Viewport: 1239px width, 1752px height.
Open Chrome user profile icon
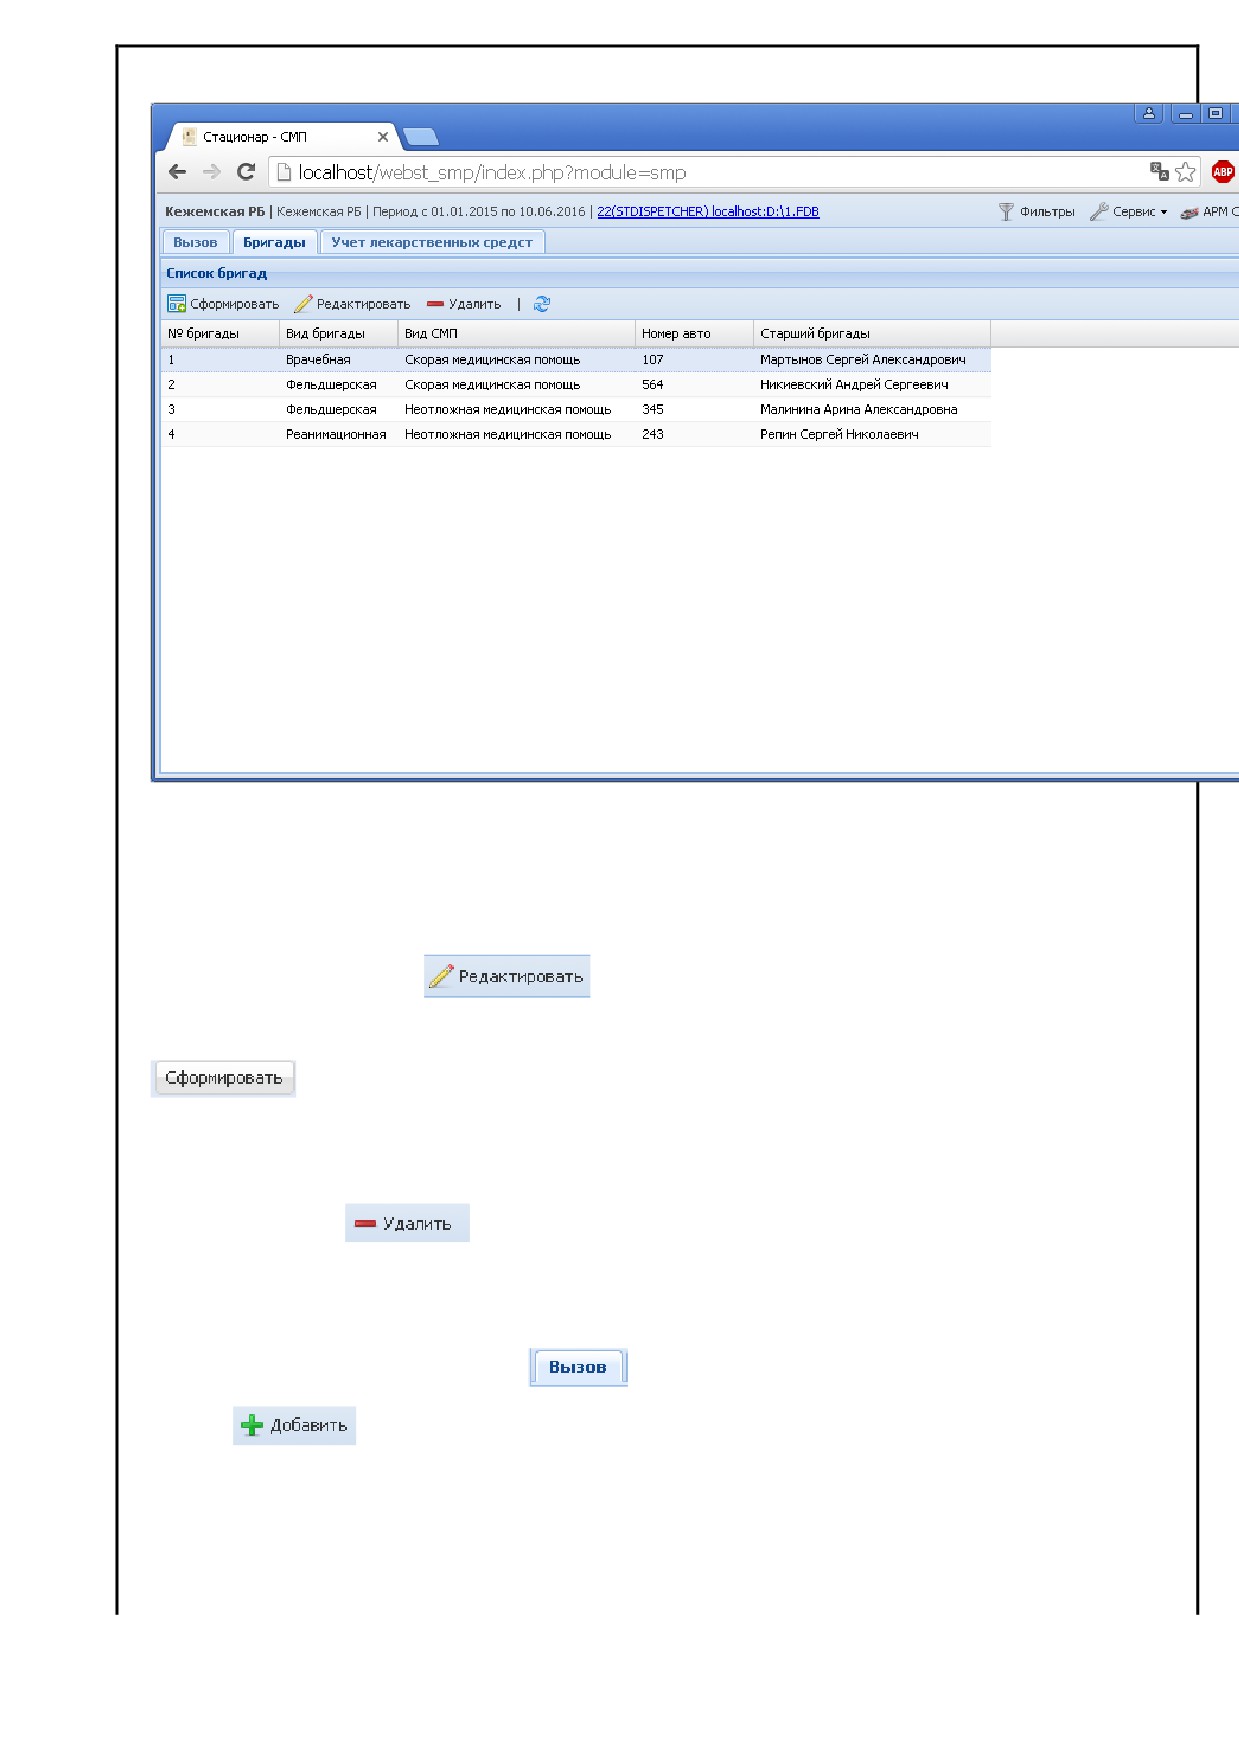[1149, 113]
